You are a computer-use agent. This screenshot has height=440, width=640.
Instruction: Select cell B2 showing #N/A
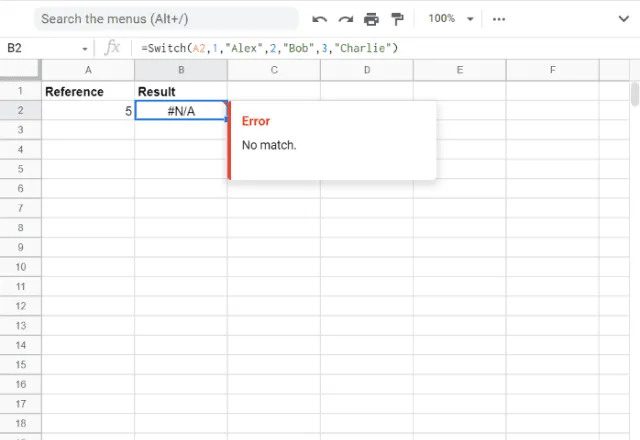tap(181, 111)
